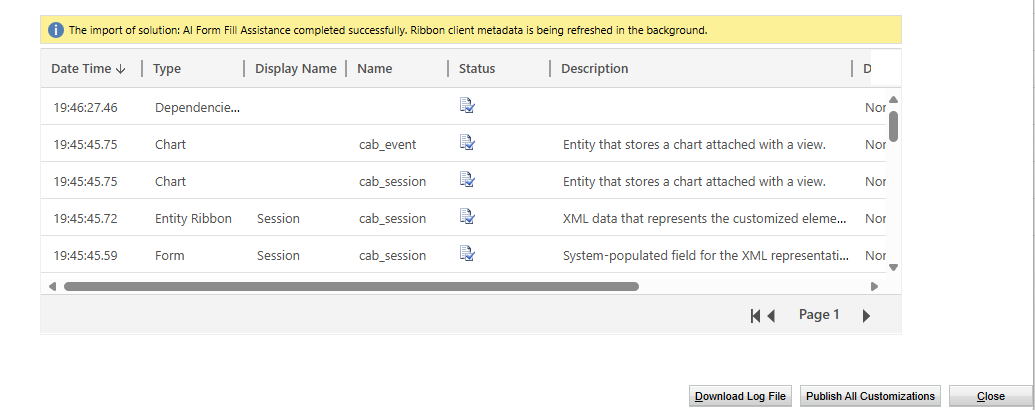Click status icon for cab_event Chart row
The height and width of the screenshot is (410, 1035).
pyautogui.click(x=467, y=143)
